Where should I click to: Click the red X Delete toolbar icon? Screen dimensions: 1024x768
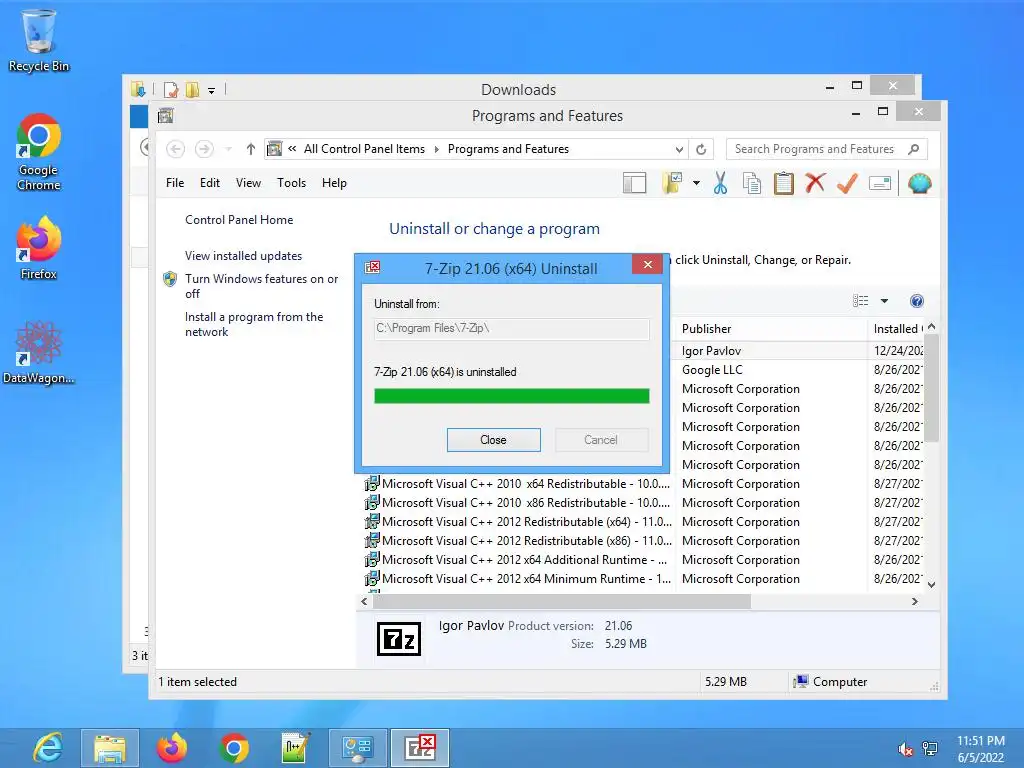pos(815,183)
